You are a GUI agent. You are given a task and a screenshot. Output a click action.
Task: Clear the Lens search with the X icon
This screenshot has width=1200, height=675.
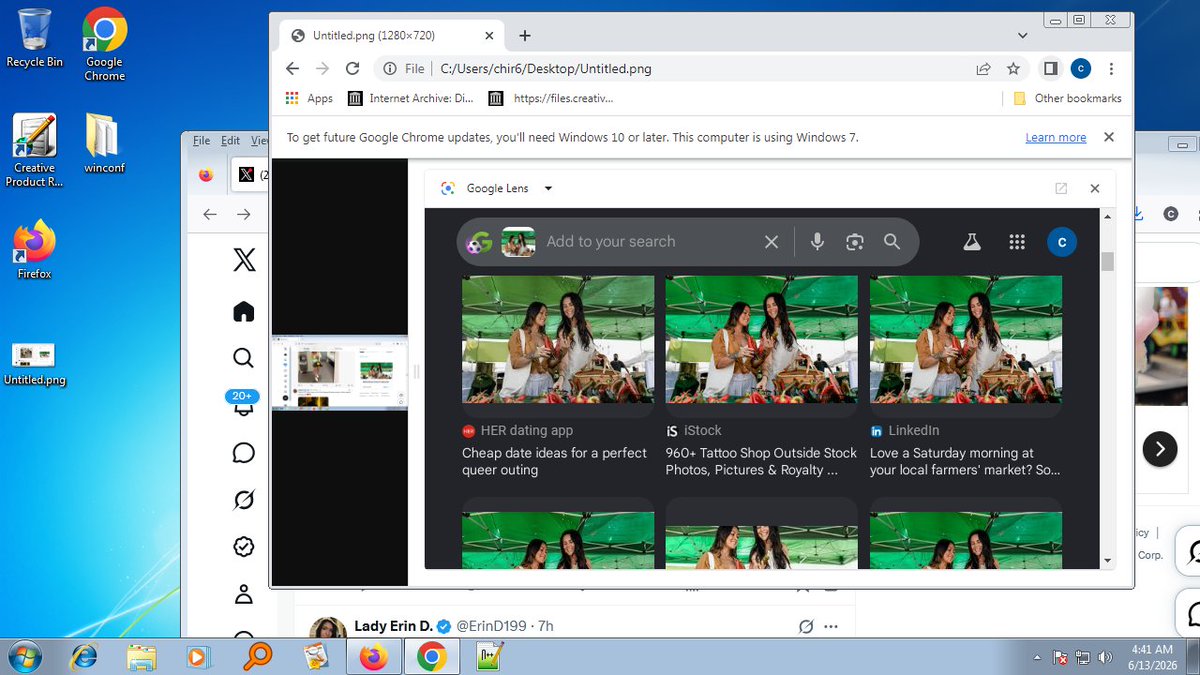click(771, 241)
